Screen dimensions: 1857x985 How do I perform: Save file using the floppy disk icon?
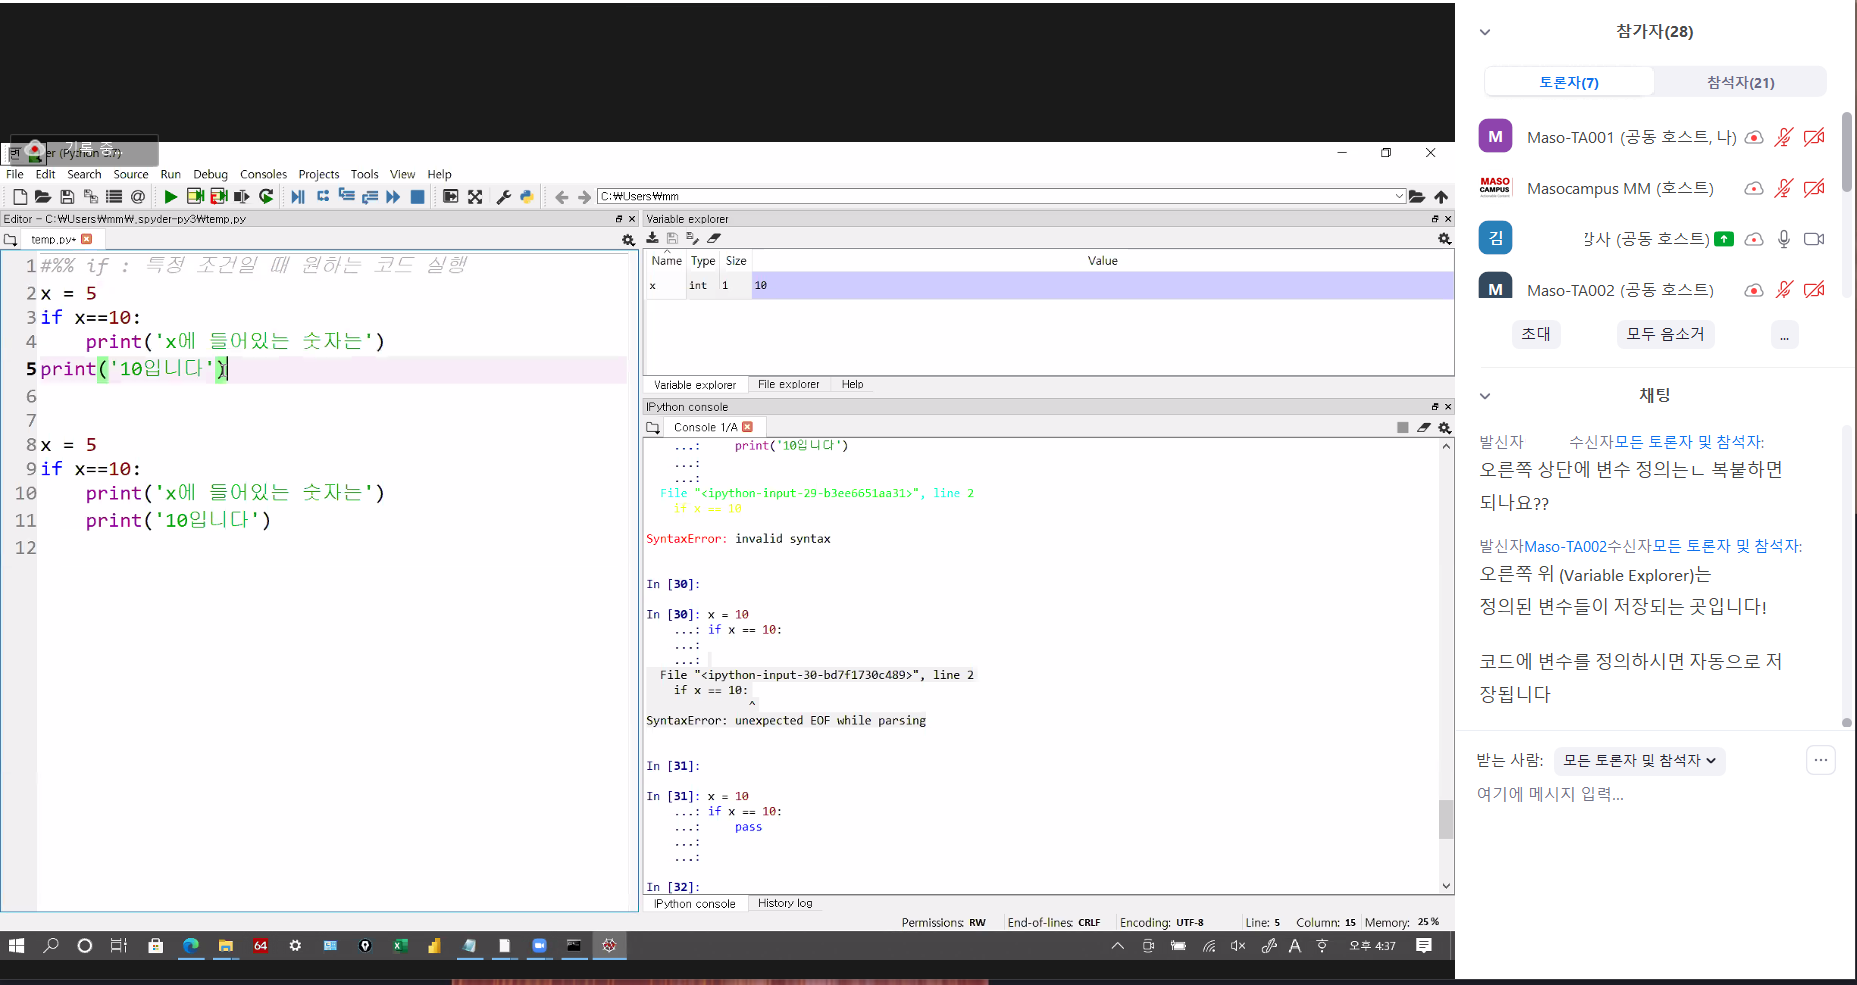(x=67, y=197)
